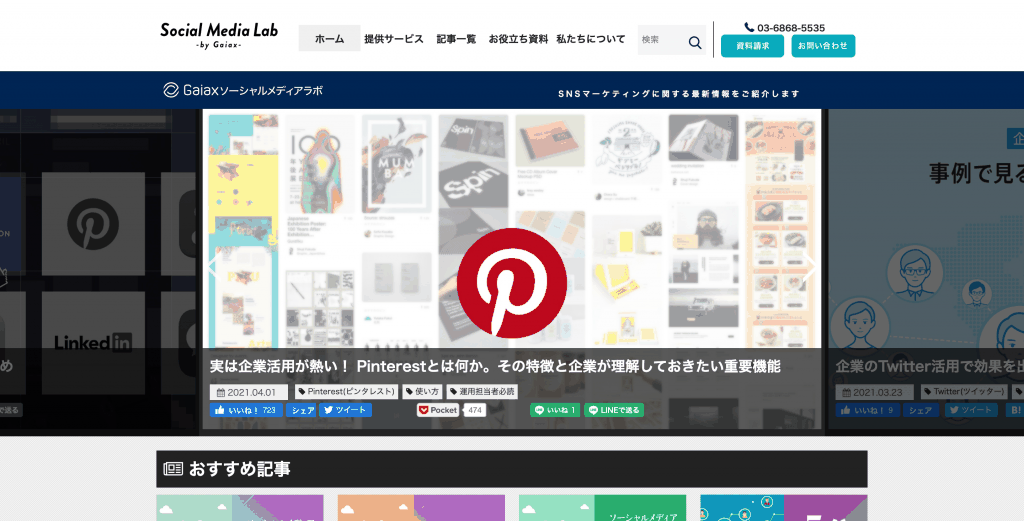
Task: Click the 資料請求 button
Action: pyautogui.click(x=752, y=46)
